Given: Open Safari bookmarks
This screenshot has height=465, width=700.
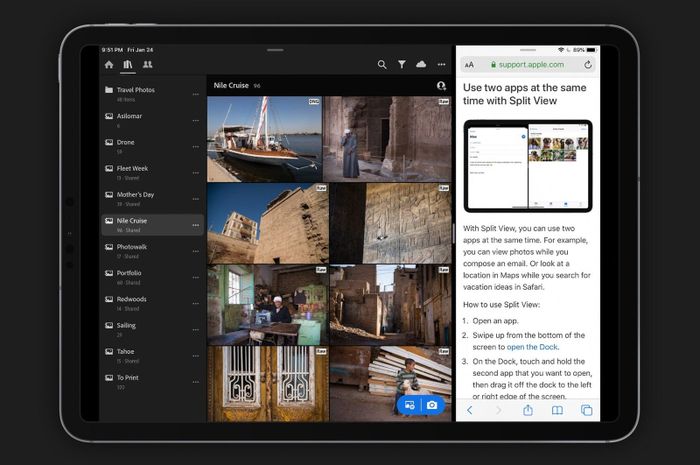Looking at the screenshot, I should (557, 410).
